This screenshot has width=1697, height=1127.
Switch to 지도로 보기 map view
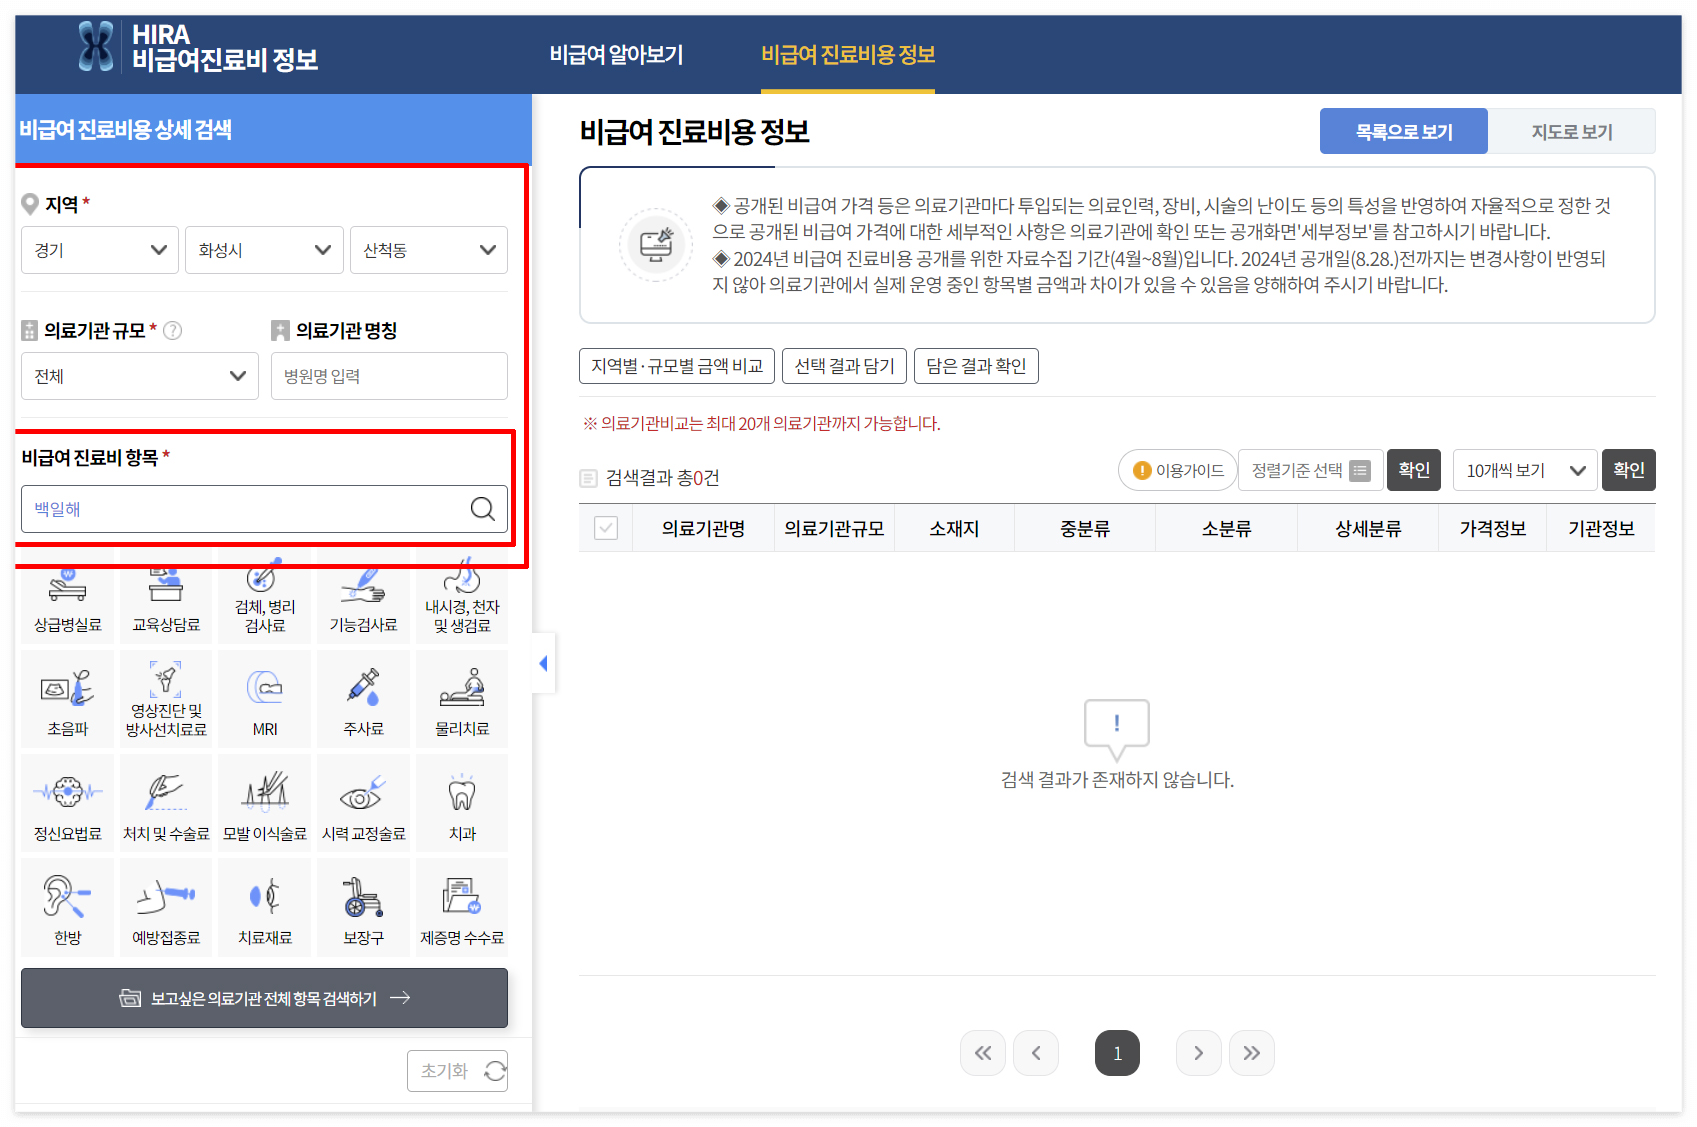point(1571,131)
